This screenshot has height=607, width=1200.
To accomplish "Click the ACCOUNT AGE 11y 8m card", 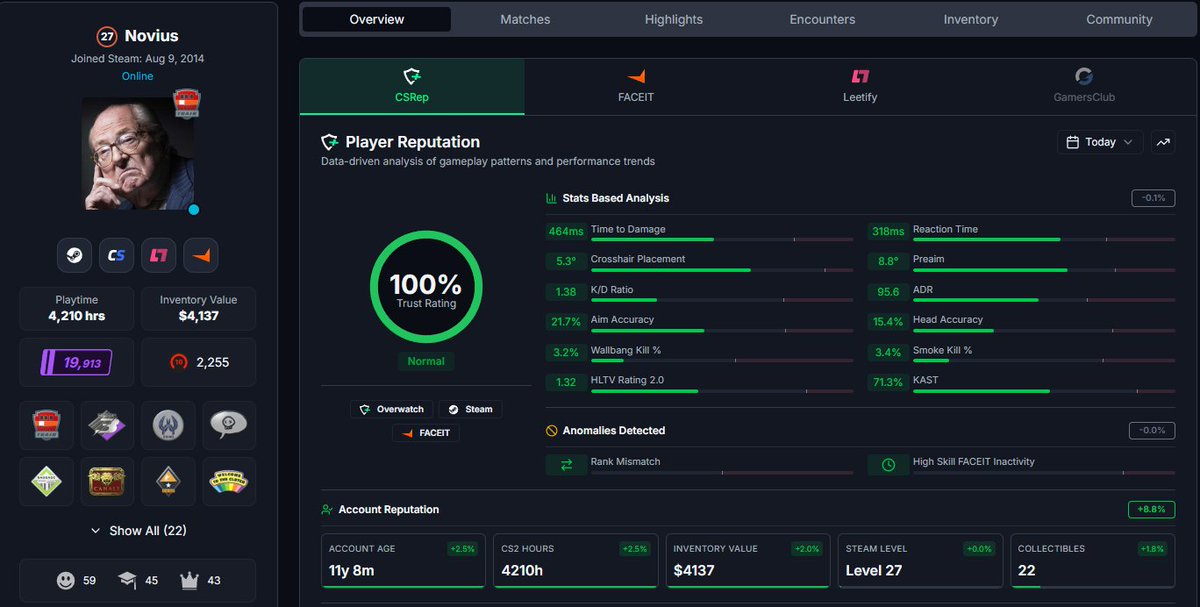I will coord(403,561).
